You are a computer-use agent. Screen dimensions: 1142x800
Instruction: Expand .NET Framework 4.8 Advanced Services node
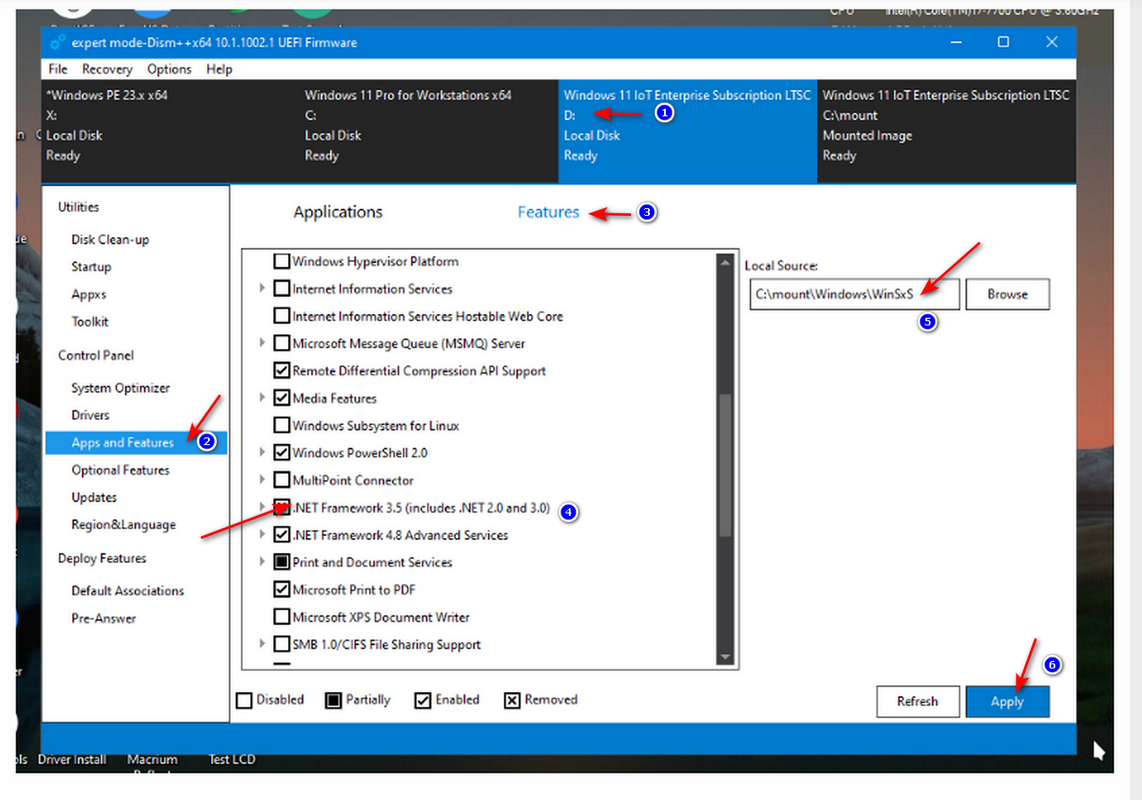pos(261,535)
